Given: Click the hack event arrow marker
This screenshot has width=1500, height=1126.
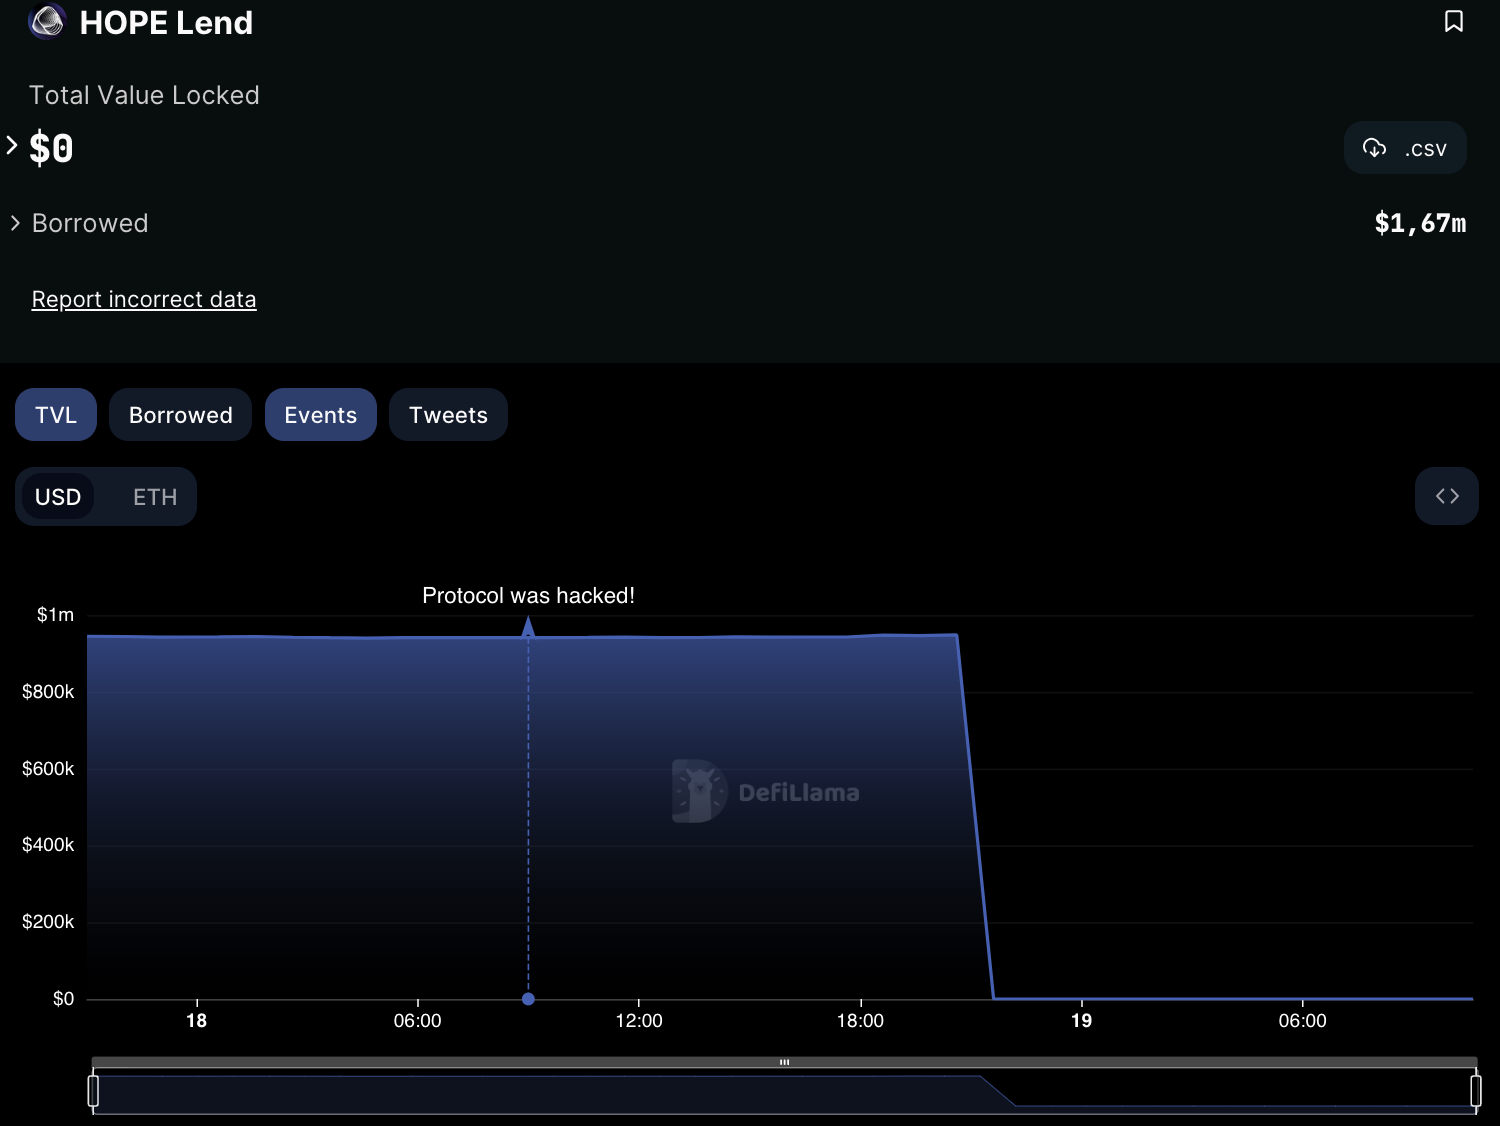Looking at the screenshot, I should (x=528, y=627).
